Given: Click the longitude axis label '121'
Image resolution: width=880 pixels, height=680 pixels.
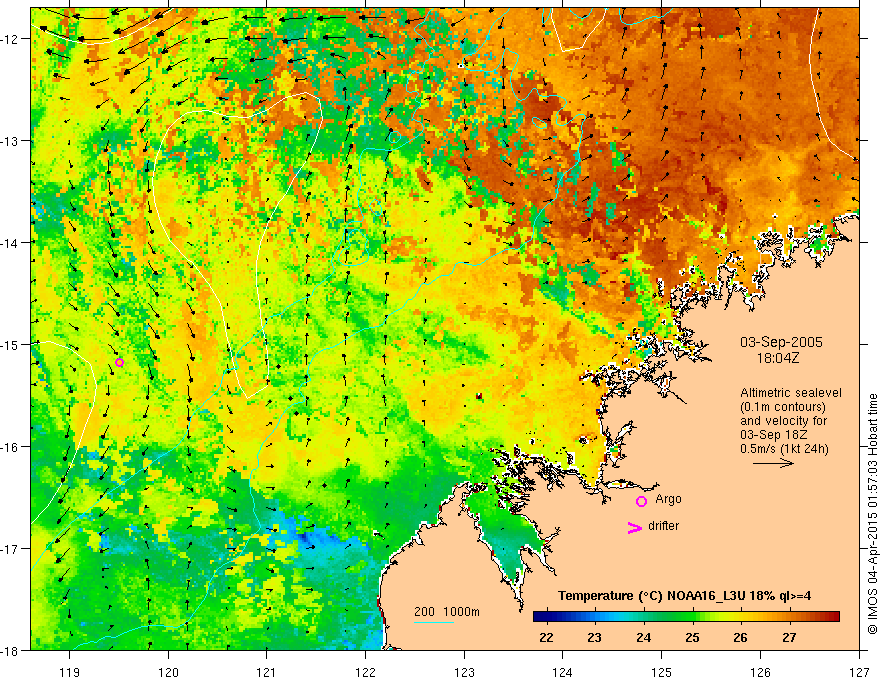Looking at the screenshot, I should tap(267, 672).
